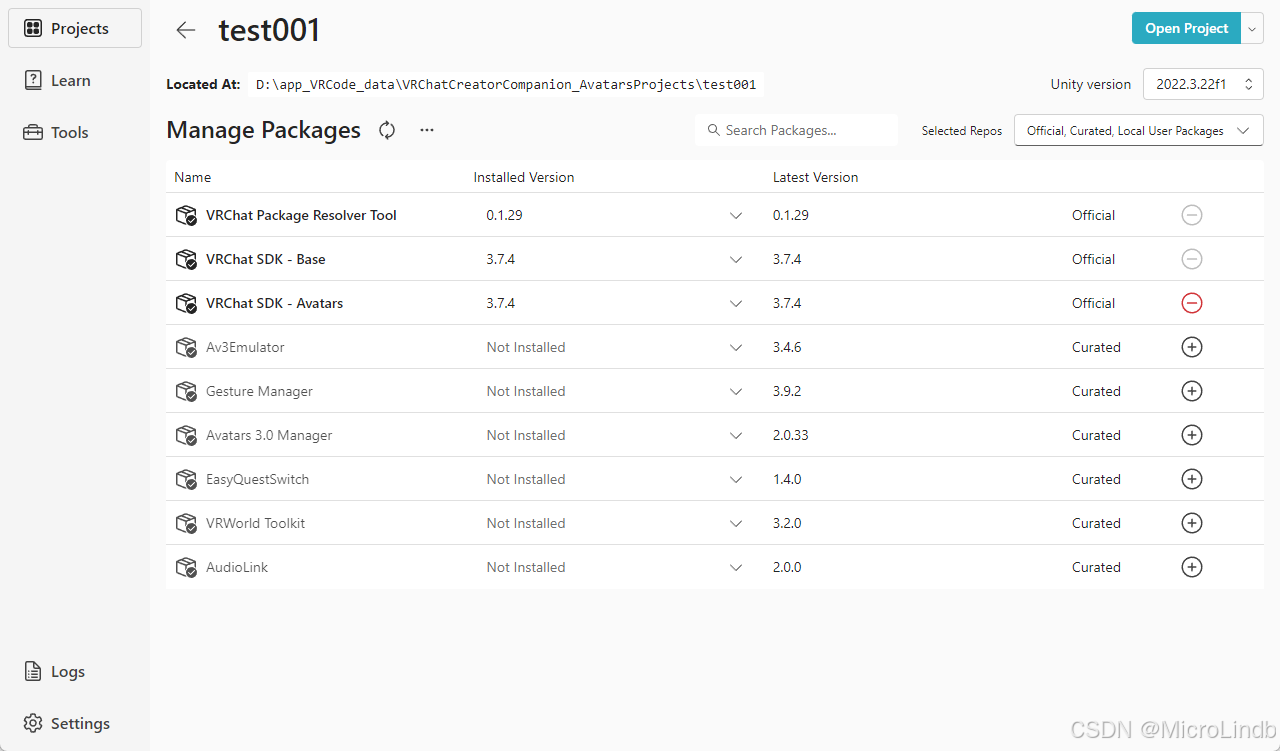Screen dimensions: 1280x751
Task: Open the Projects page in sidebar
Action: pos(75,28)
